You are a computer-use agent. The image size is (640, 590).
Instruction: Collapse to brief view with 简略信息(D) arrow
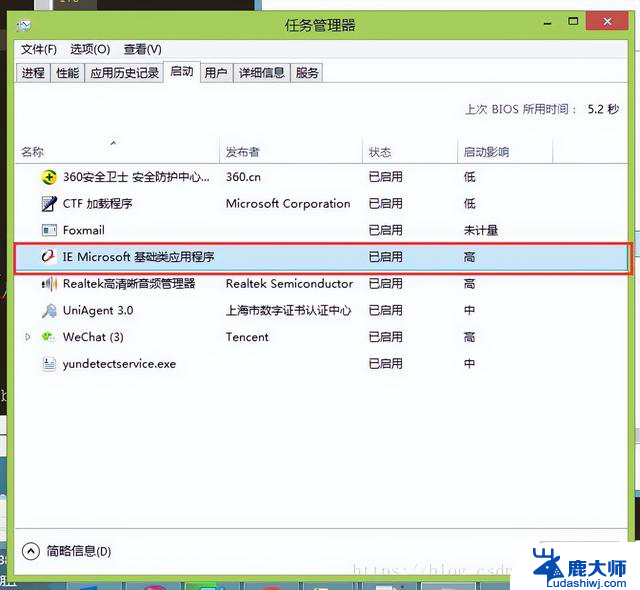[31, 551]
